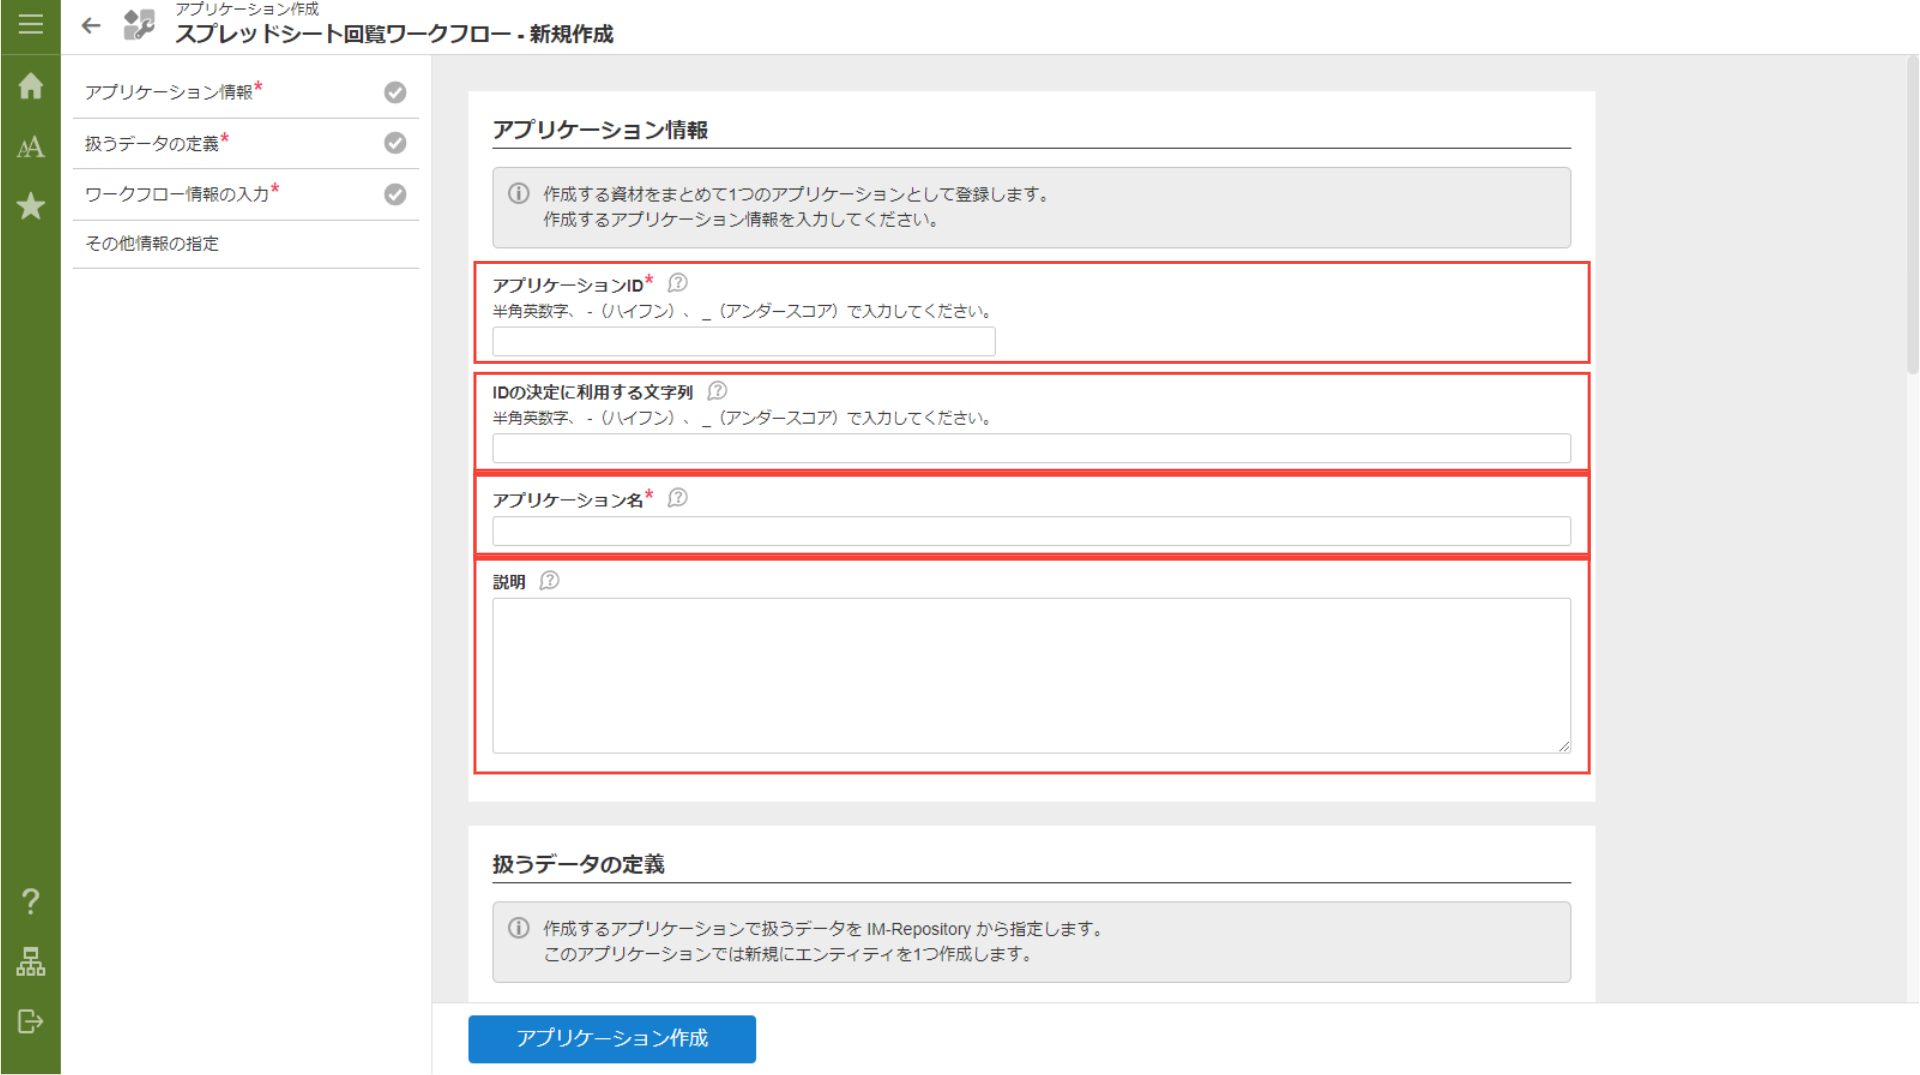Click the page title スプレッドシート回覧ワークフロー - 新規作成
This screenshot has width=1920, height=1075.
point(394,34)
